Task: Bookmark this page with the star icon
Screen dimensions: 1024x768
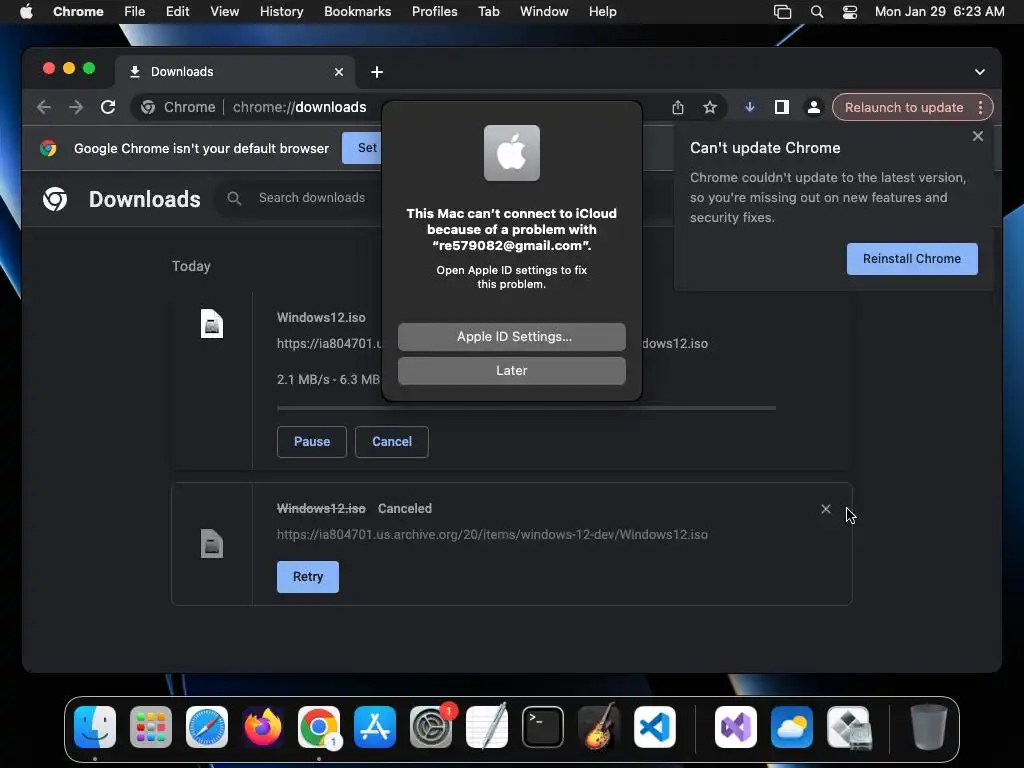Action: (710, 107)
